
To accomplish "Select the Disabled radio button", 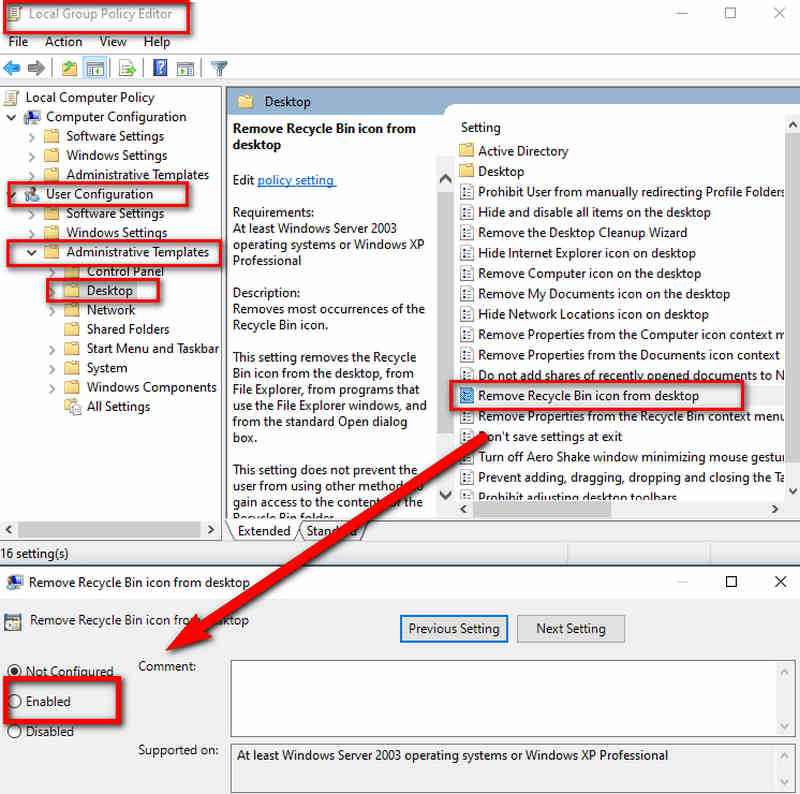I will (x=15, y=732).
